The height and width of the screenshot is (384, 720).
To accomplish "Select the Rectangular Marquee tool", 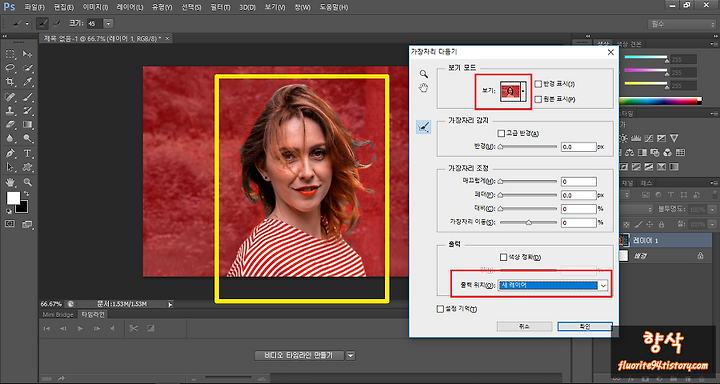I will (10, 54).
